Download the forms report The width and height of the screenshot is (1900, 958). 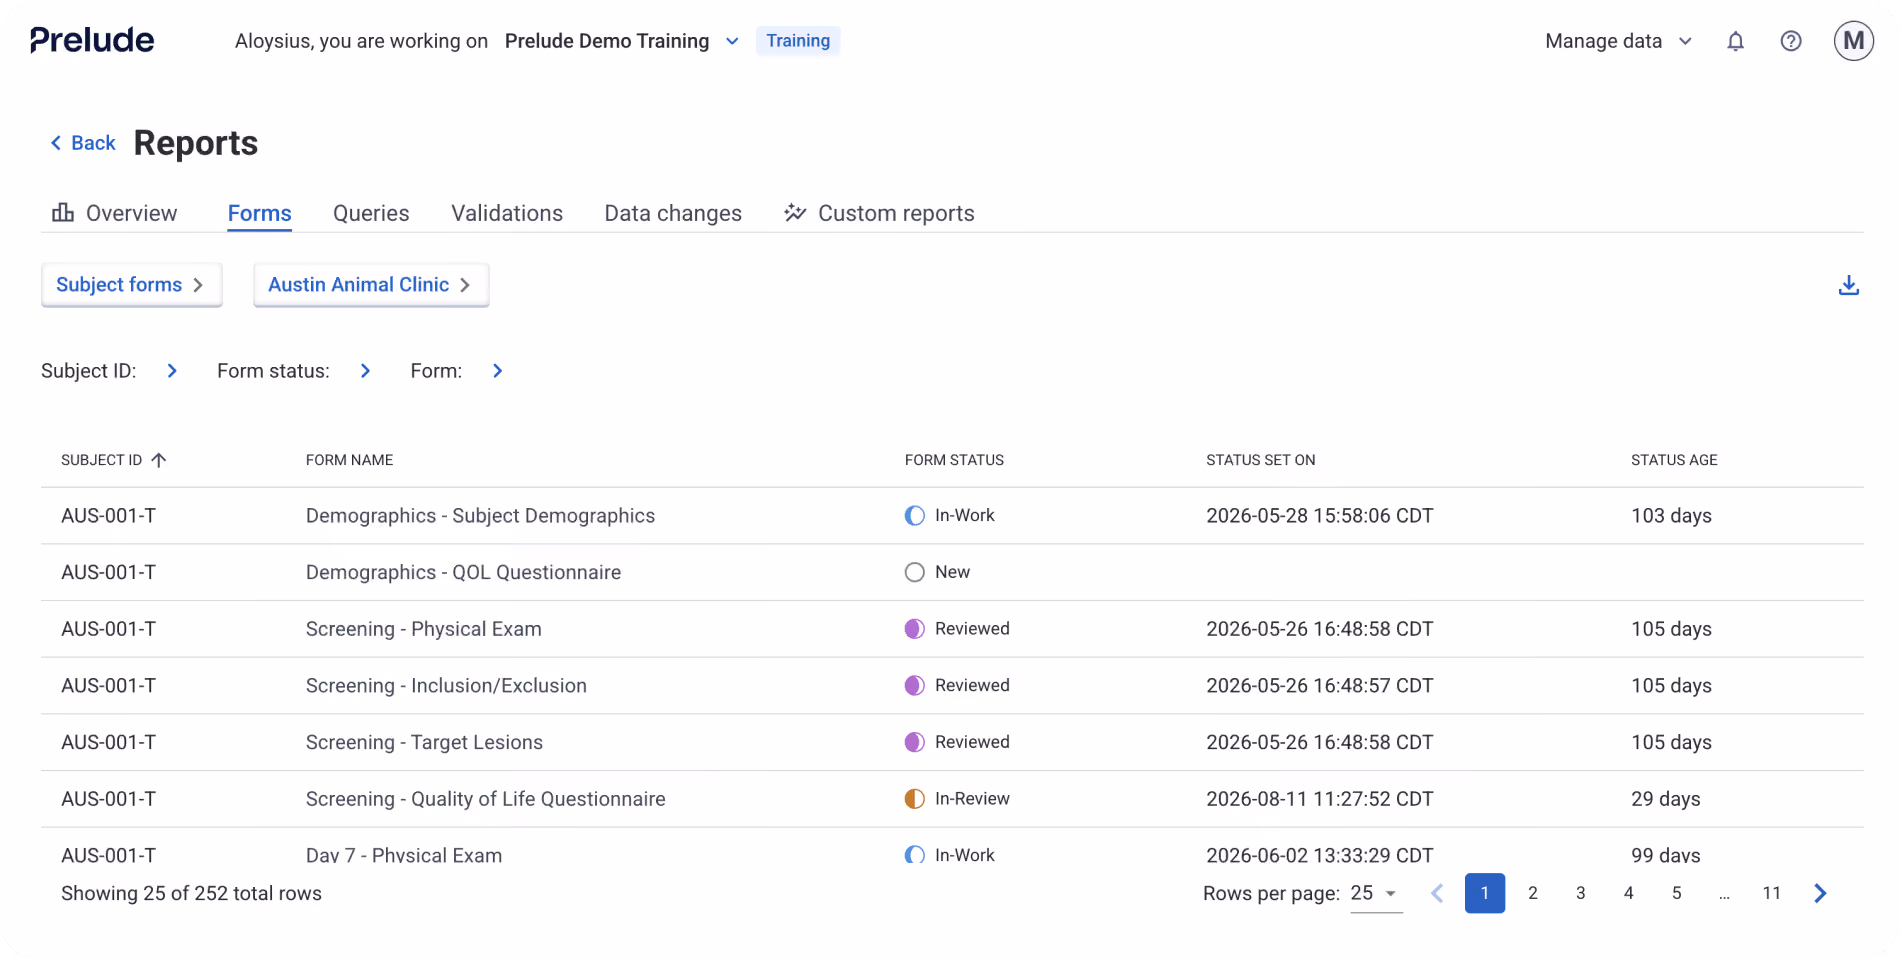pyautogui.click(x=1848, y=285)
